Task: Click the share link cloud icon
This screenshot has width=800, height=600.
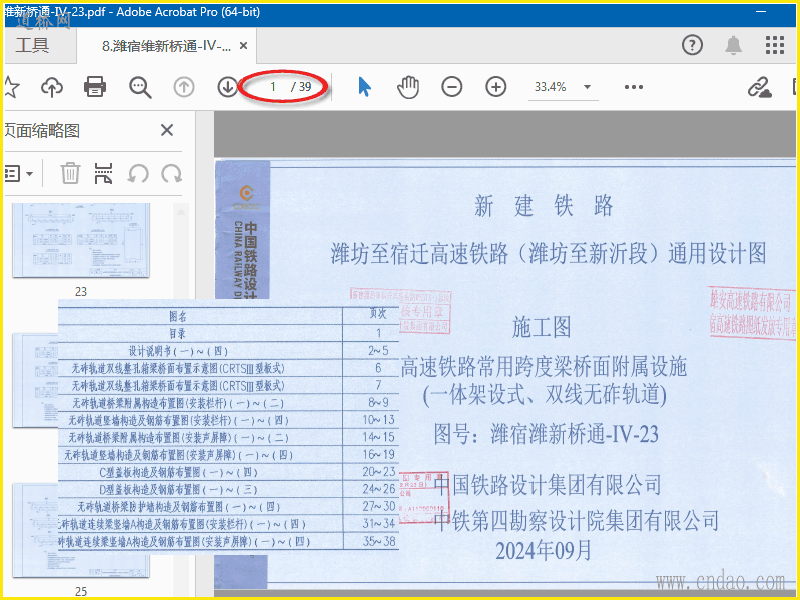Action: click(759, 87)
